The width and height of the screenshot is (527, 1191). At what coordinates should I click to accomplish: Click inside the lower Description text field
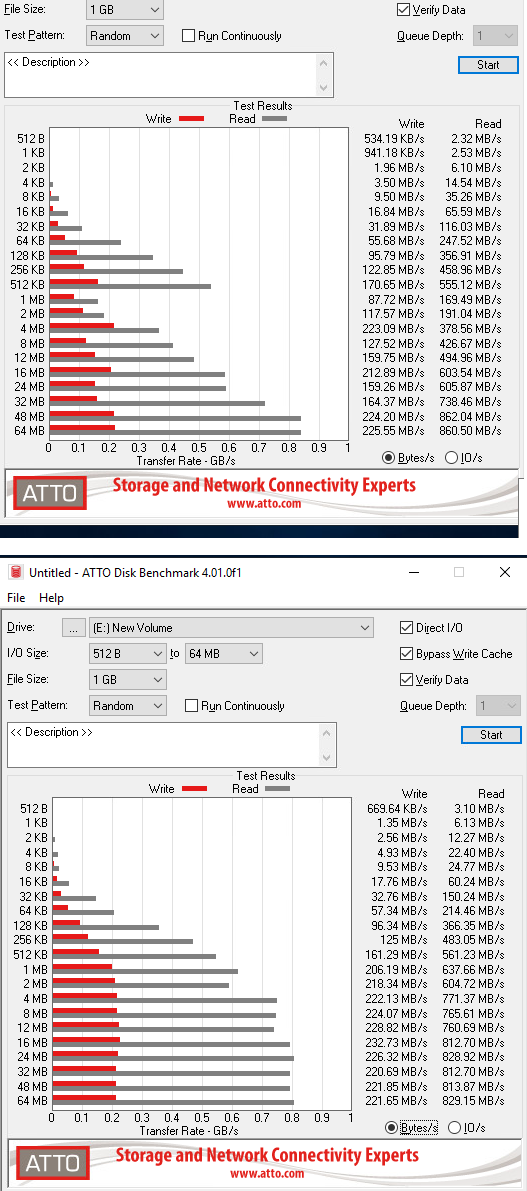[164, 744]
